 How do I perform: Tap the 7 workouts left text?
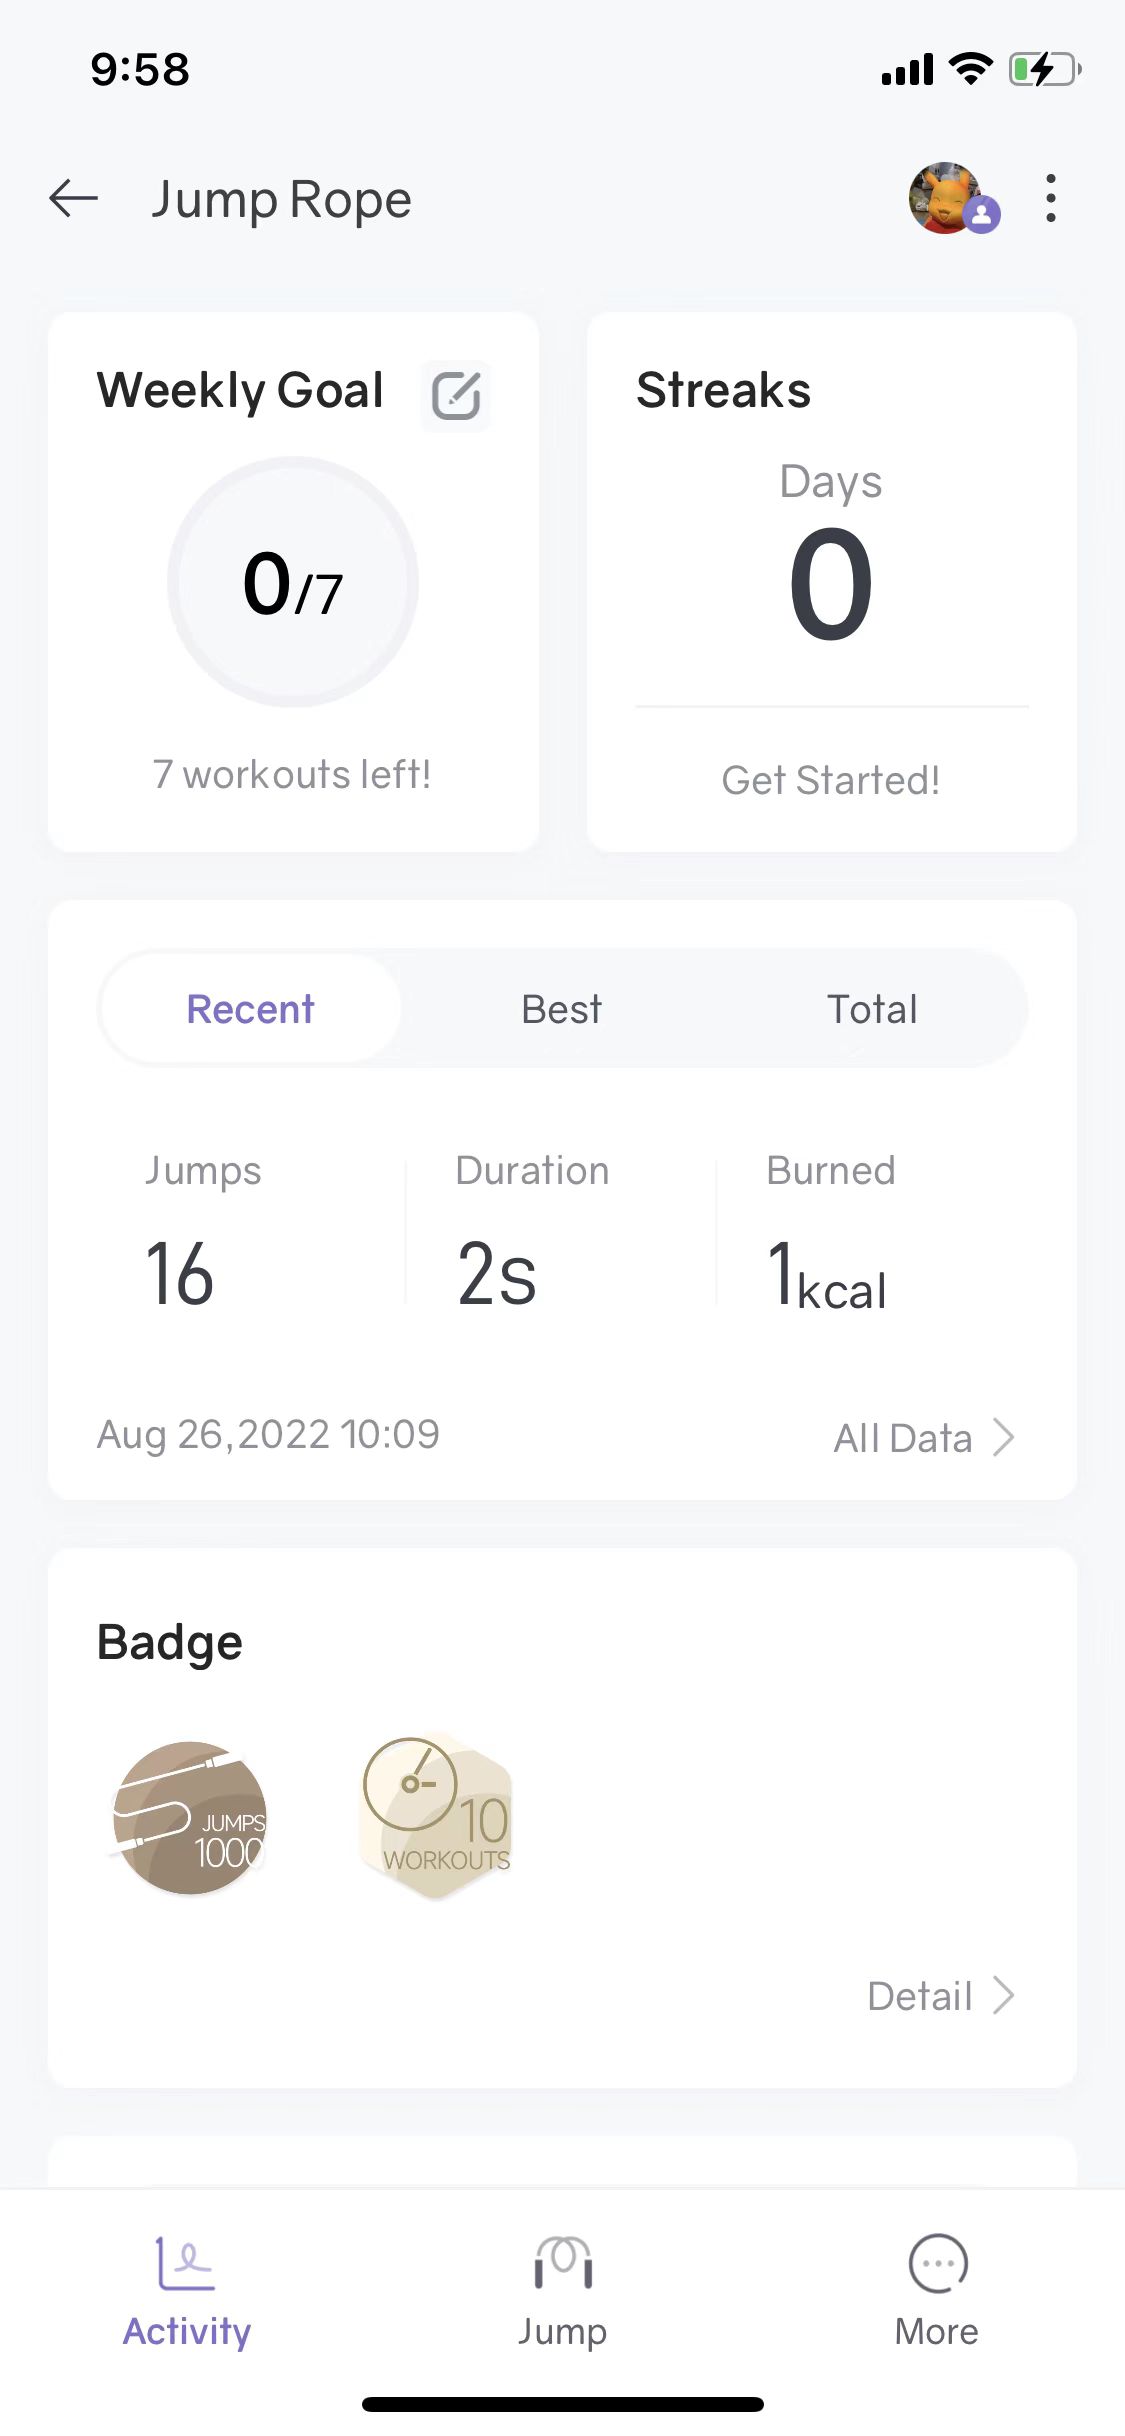coord(292,774)
